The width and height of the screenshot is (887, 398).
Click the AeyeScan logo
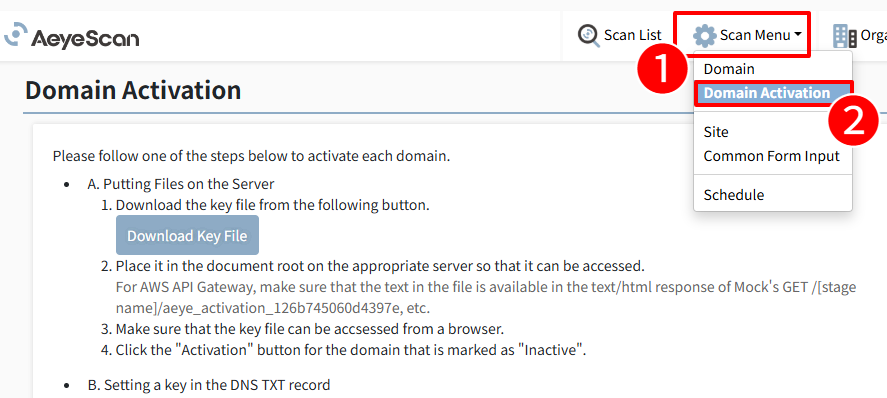[x=72, y=36]
